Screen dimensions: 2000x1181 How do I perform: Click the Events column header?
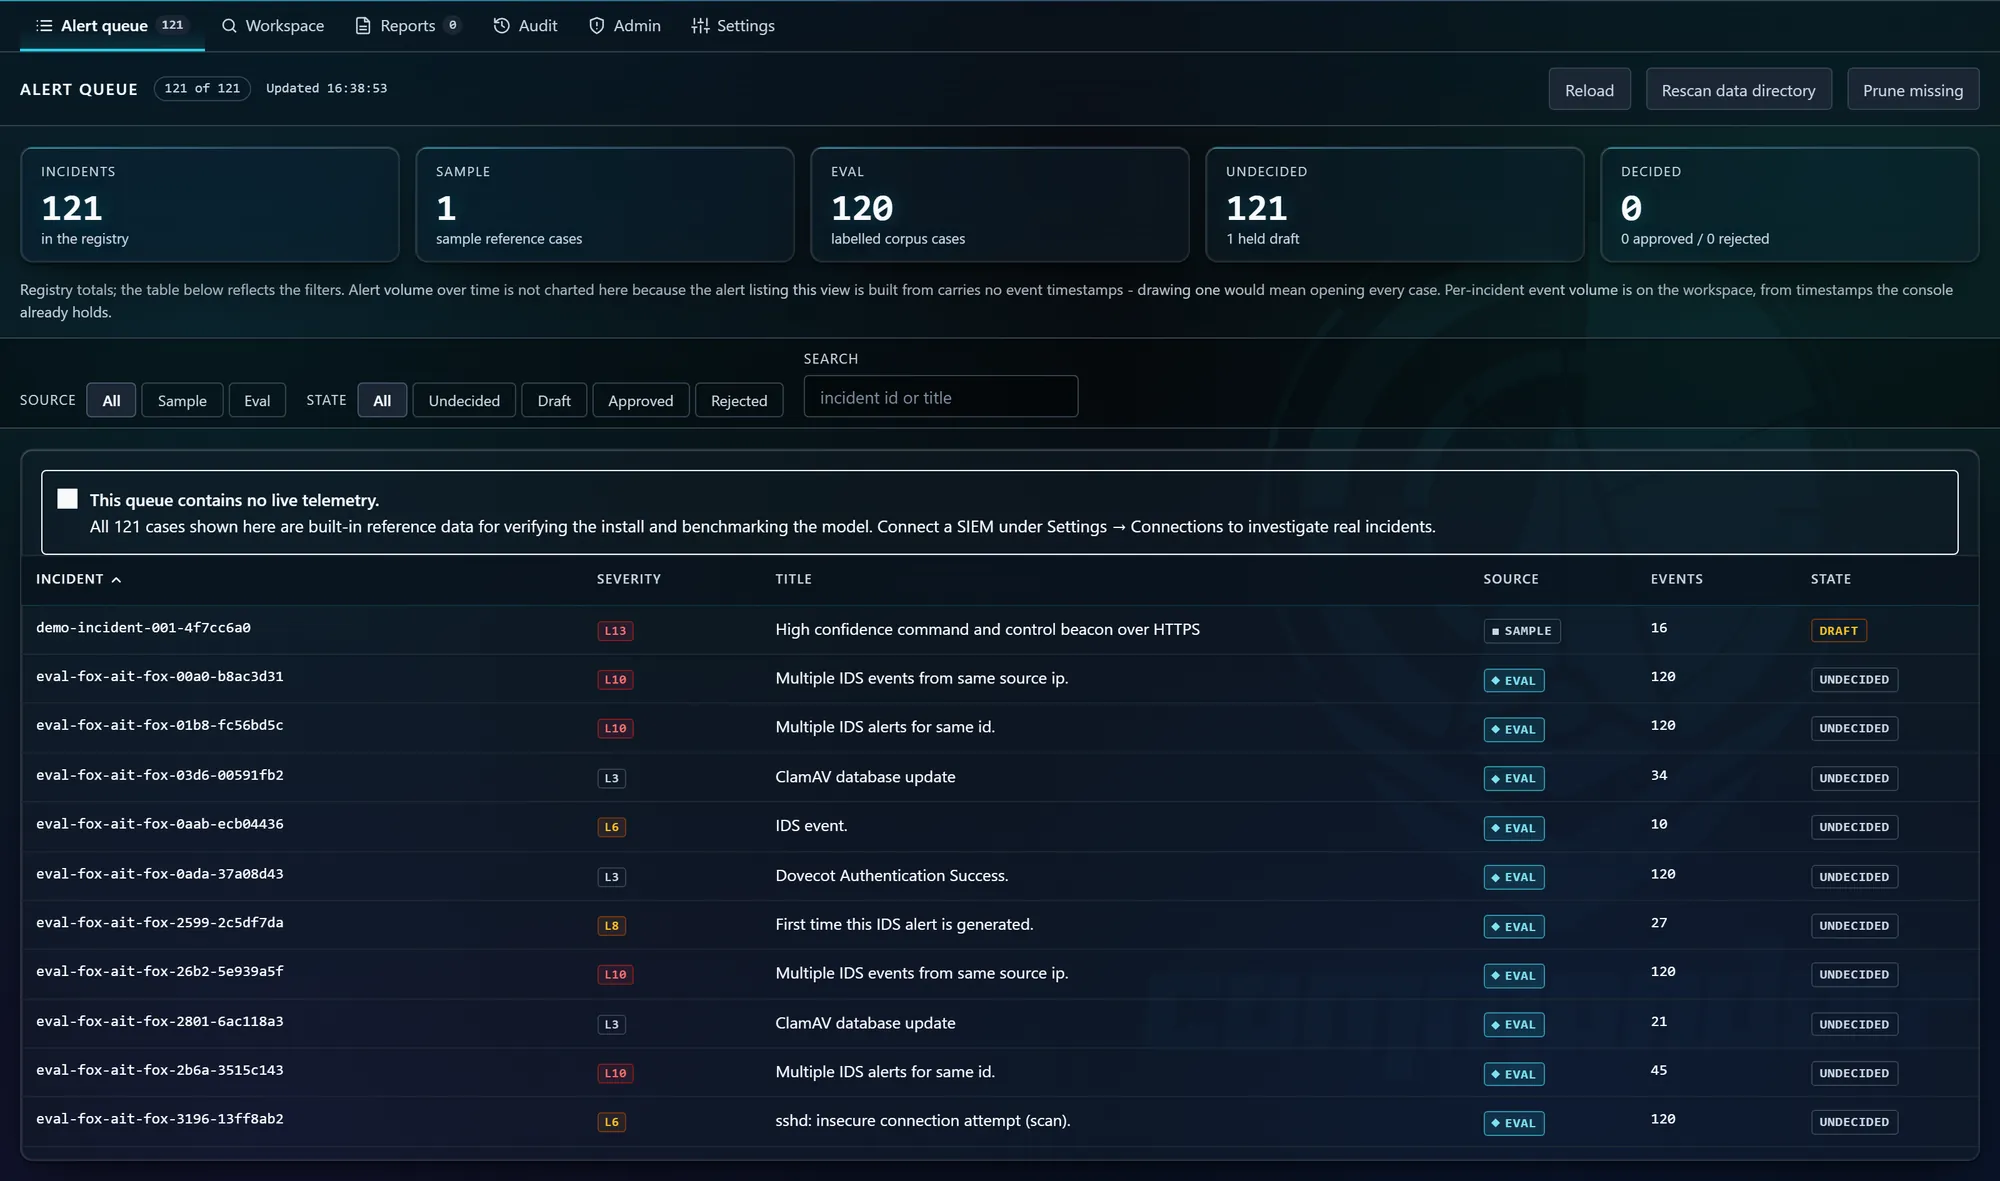1676,579
